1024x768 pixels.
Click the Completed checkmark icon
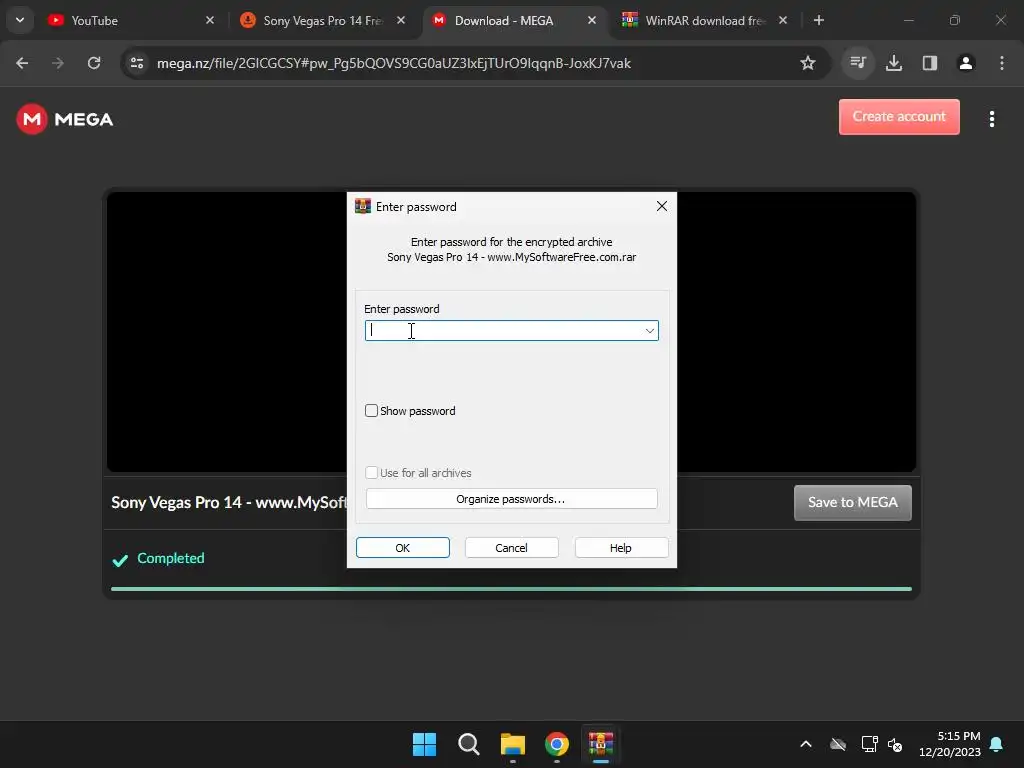pos(120,560)
